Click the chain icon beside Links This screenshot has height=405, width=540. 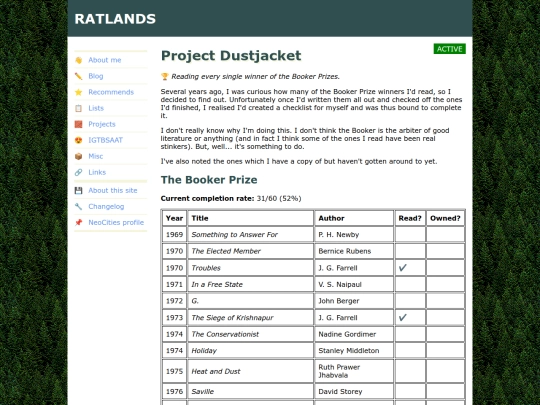click(x=79, y=172)
